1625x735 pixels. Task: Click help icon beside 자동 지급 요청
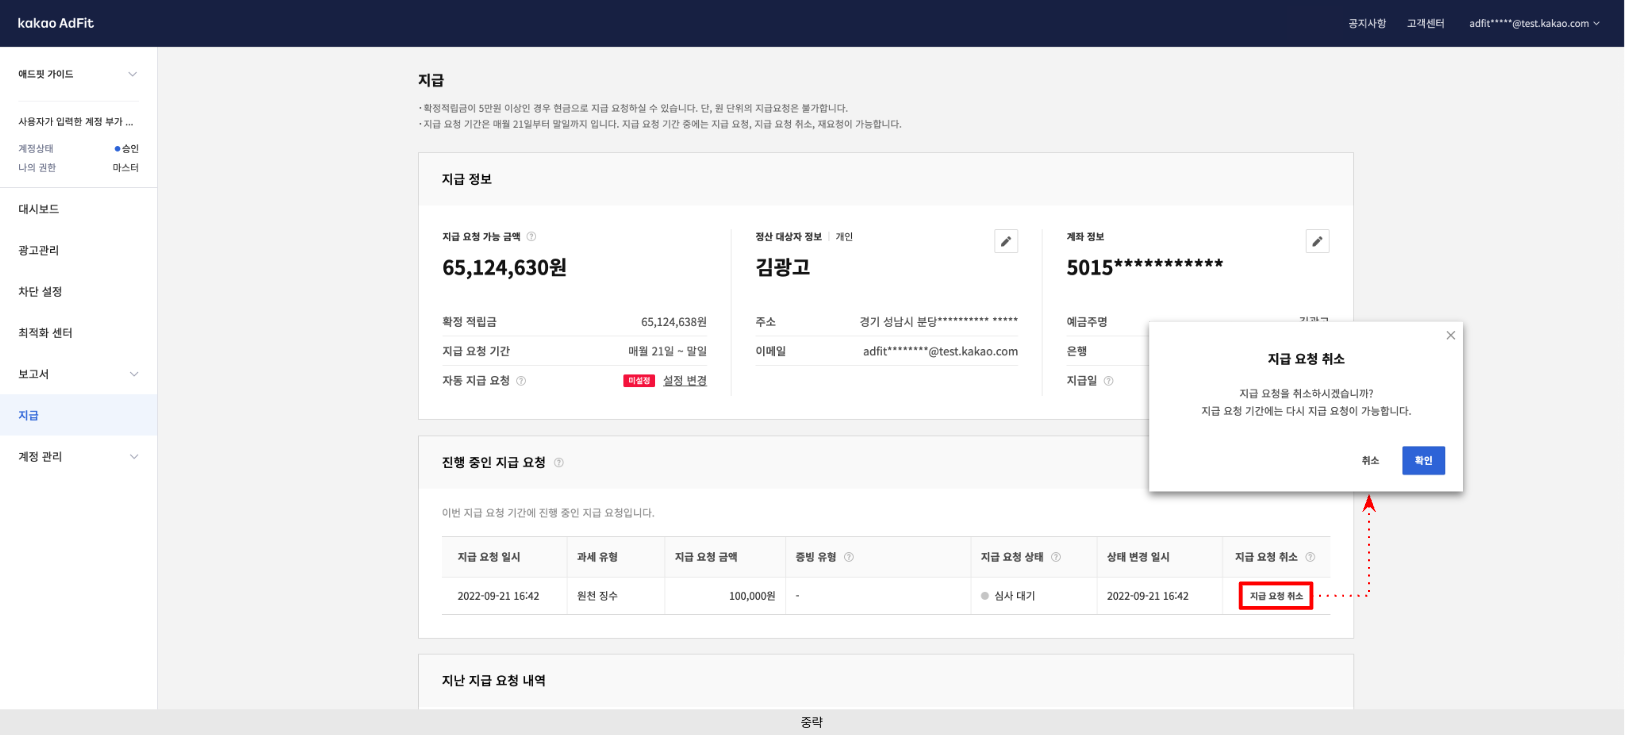[521, 381]
